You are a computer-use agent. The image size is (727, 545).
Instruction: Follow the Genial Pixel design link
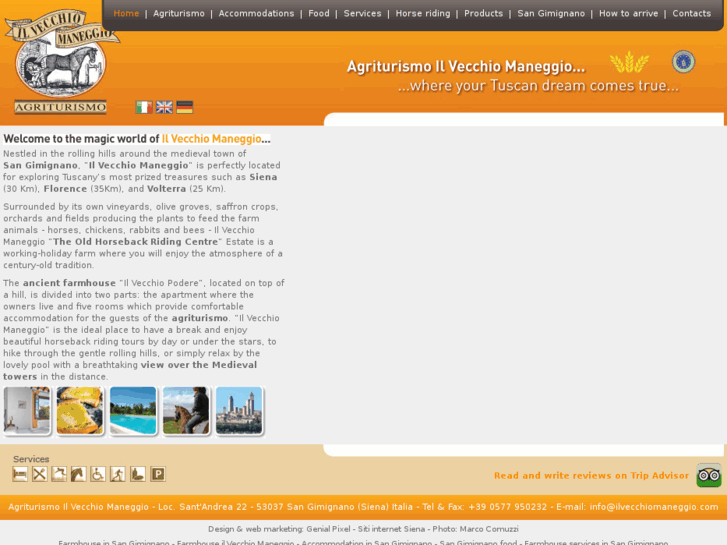coord(328,529)
